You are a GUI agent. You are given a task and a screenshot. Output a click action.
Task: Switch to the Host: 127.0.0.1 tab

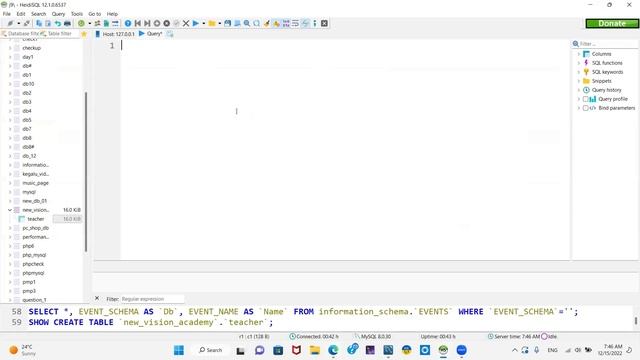click(115, 34)
